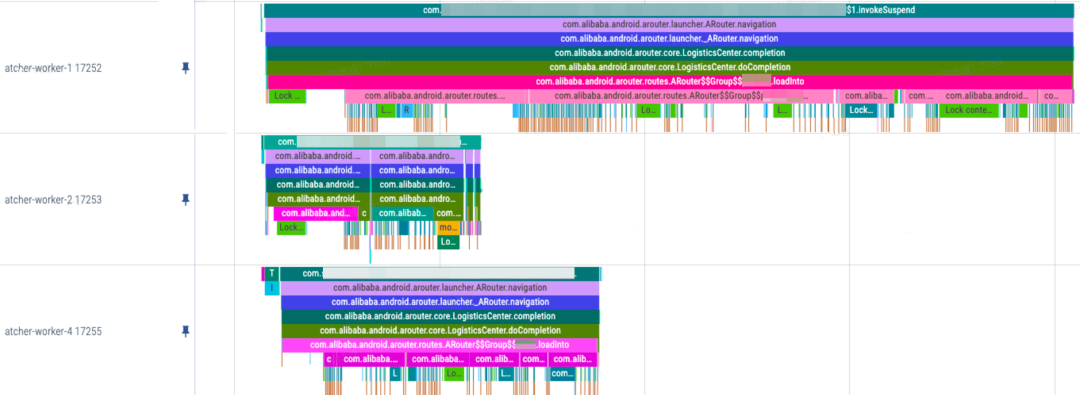The height and width of the screenshot is (395, 1080).
Task: Select worker-1 pink loadInto slice
Action: pyautogui.click(x=669, y=81)
